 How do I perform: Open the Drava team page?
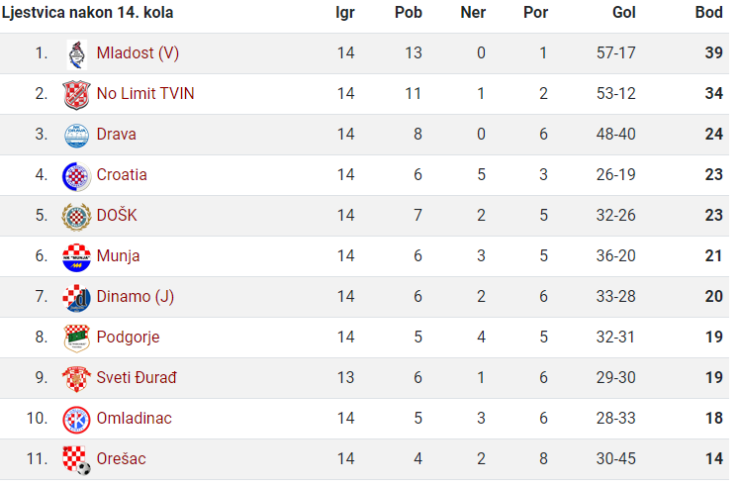(116, 134)
